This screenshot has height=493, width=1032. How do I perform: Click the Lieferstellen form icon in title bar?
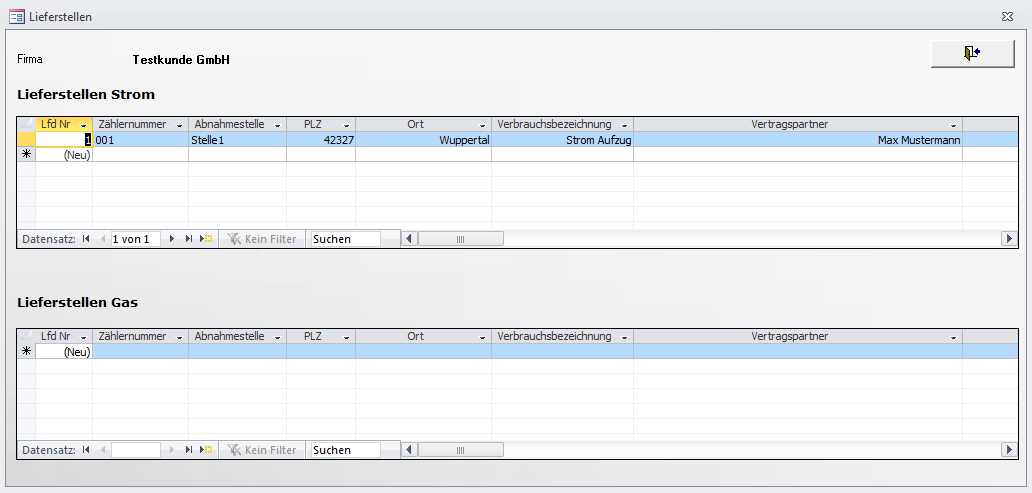16,15
